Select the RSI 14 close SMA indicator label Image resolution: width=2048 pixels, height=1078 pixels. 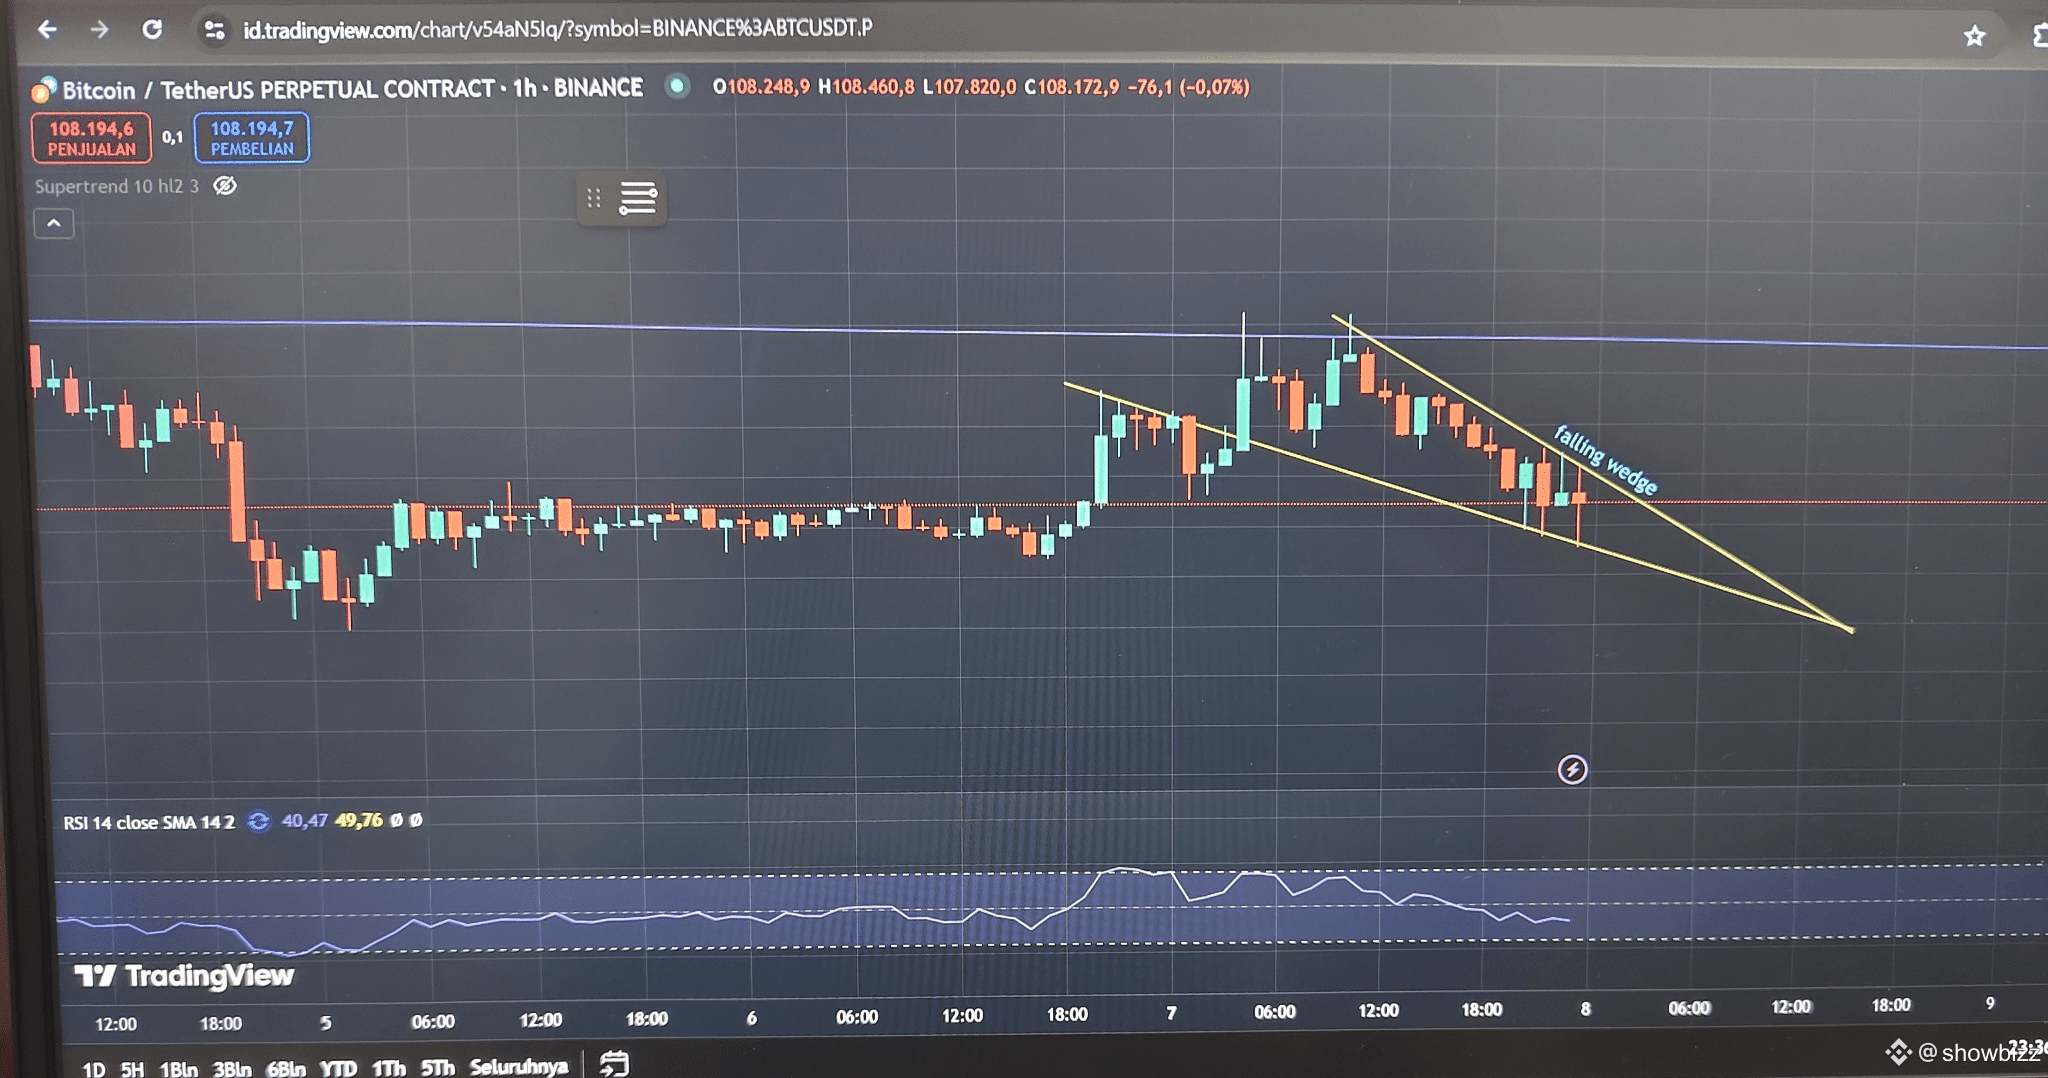coord(149,823)
